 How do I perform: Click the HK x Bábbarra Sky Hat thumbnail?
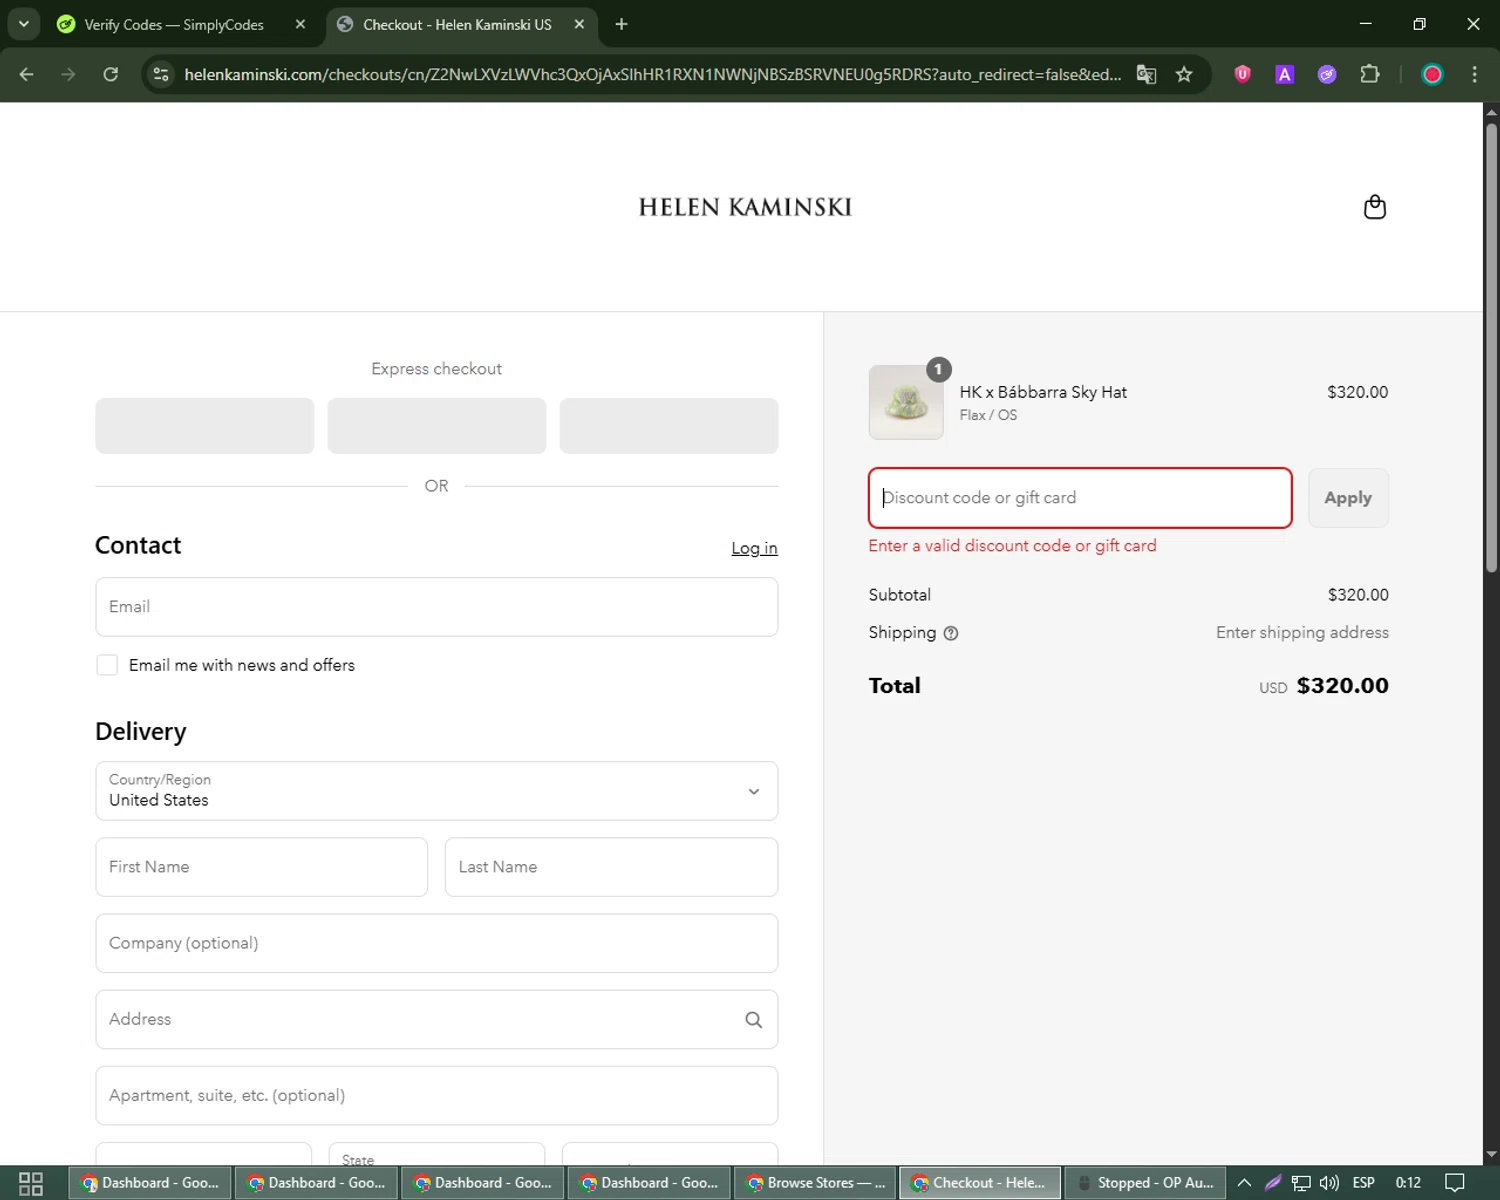[x=906, y=402]
